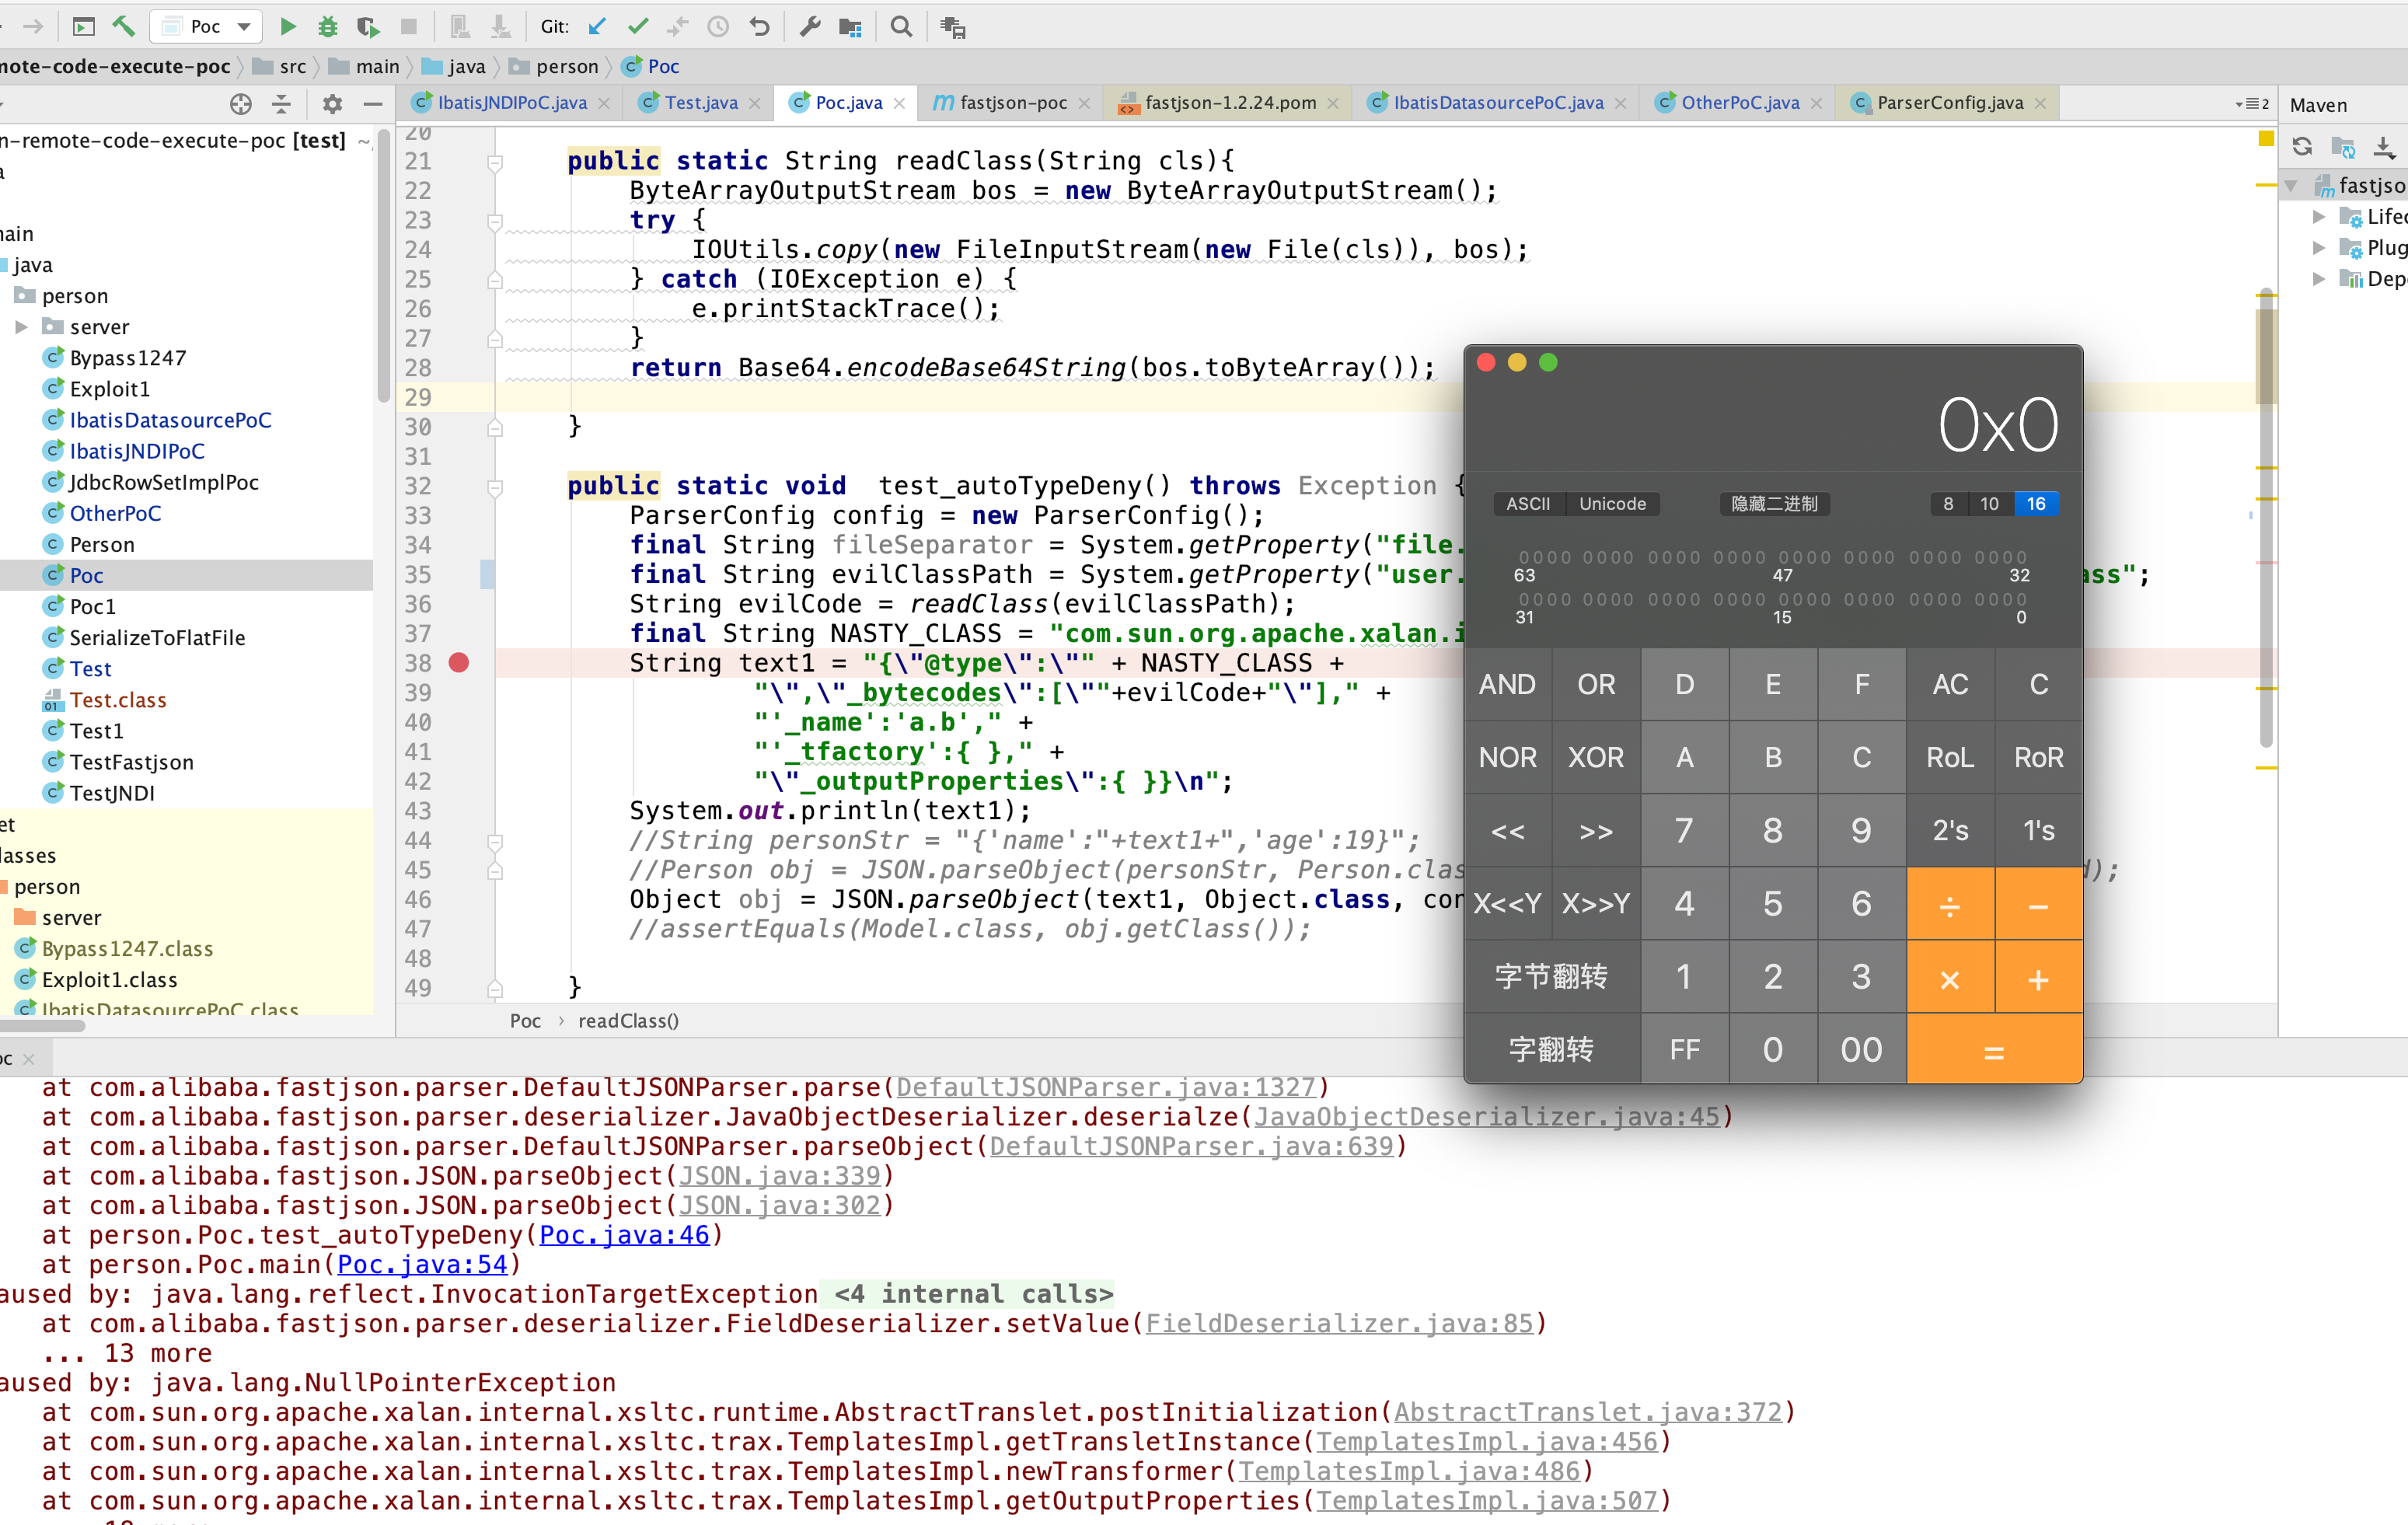Expand the Maven fastjson project node
Screen dimensions: 2408x1525
[2291, 186]
